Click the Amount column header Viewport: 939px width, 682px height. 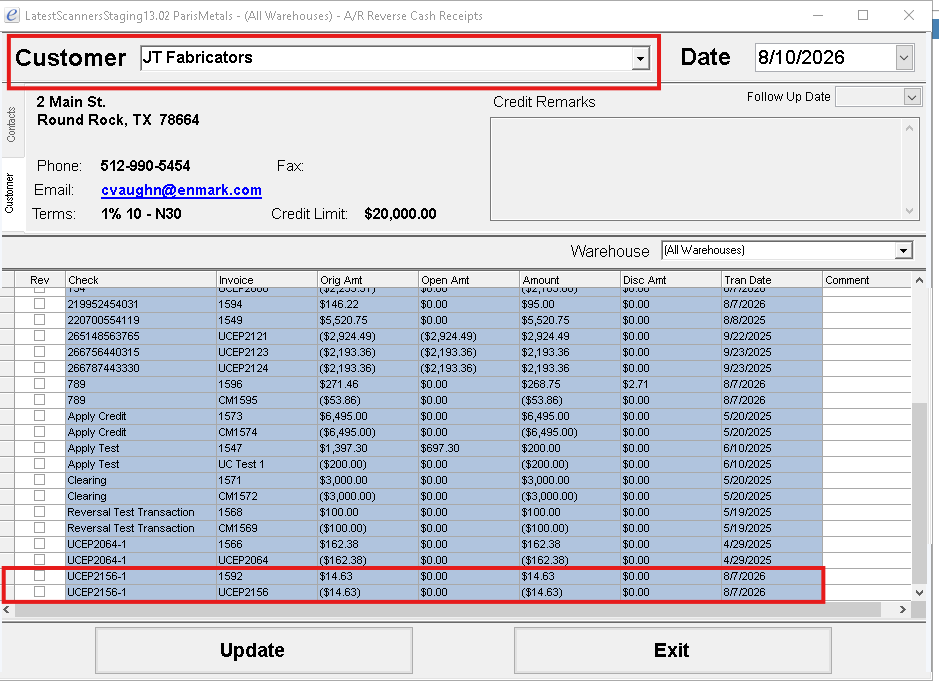pyautogui.click(x=570, y=280)
